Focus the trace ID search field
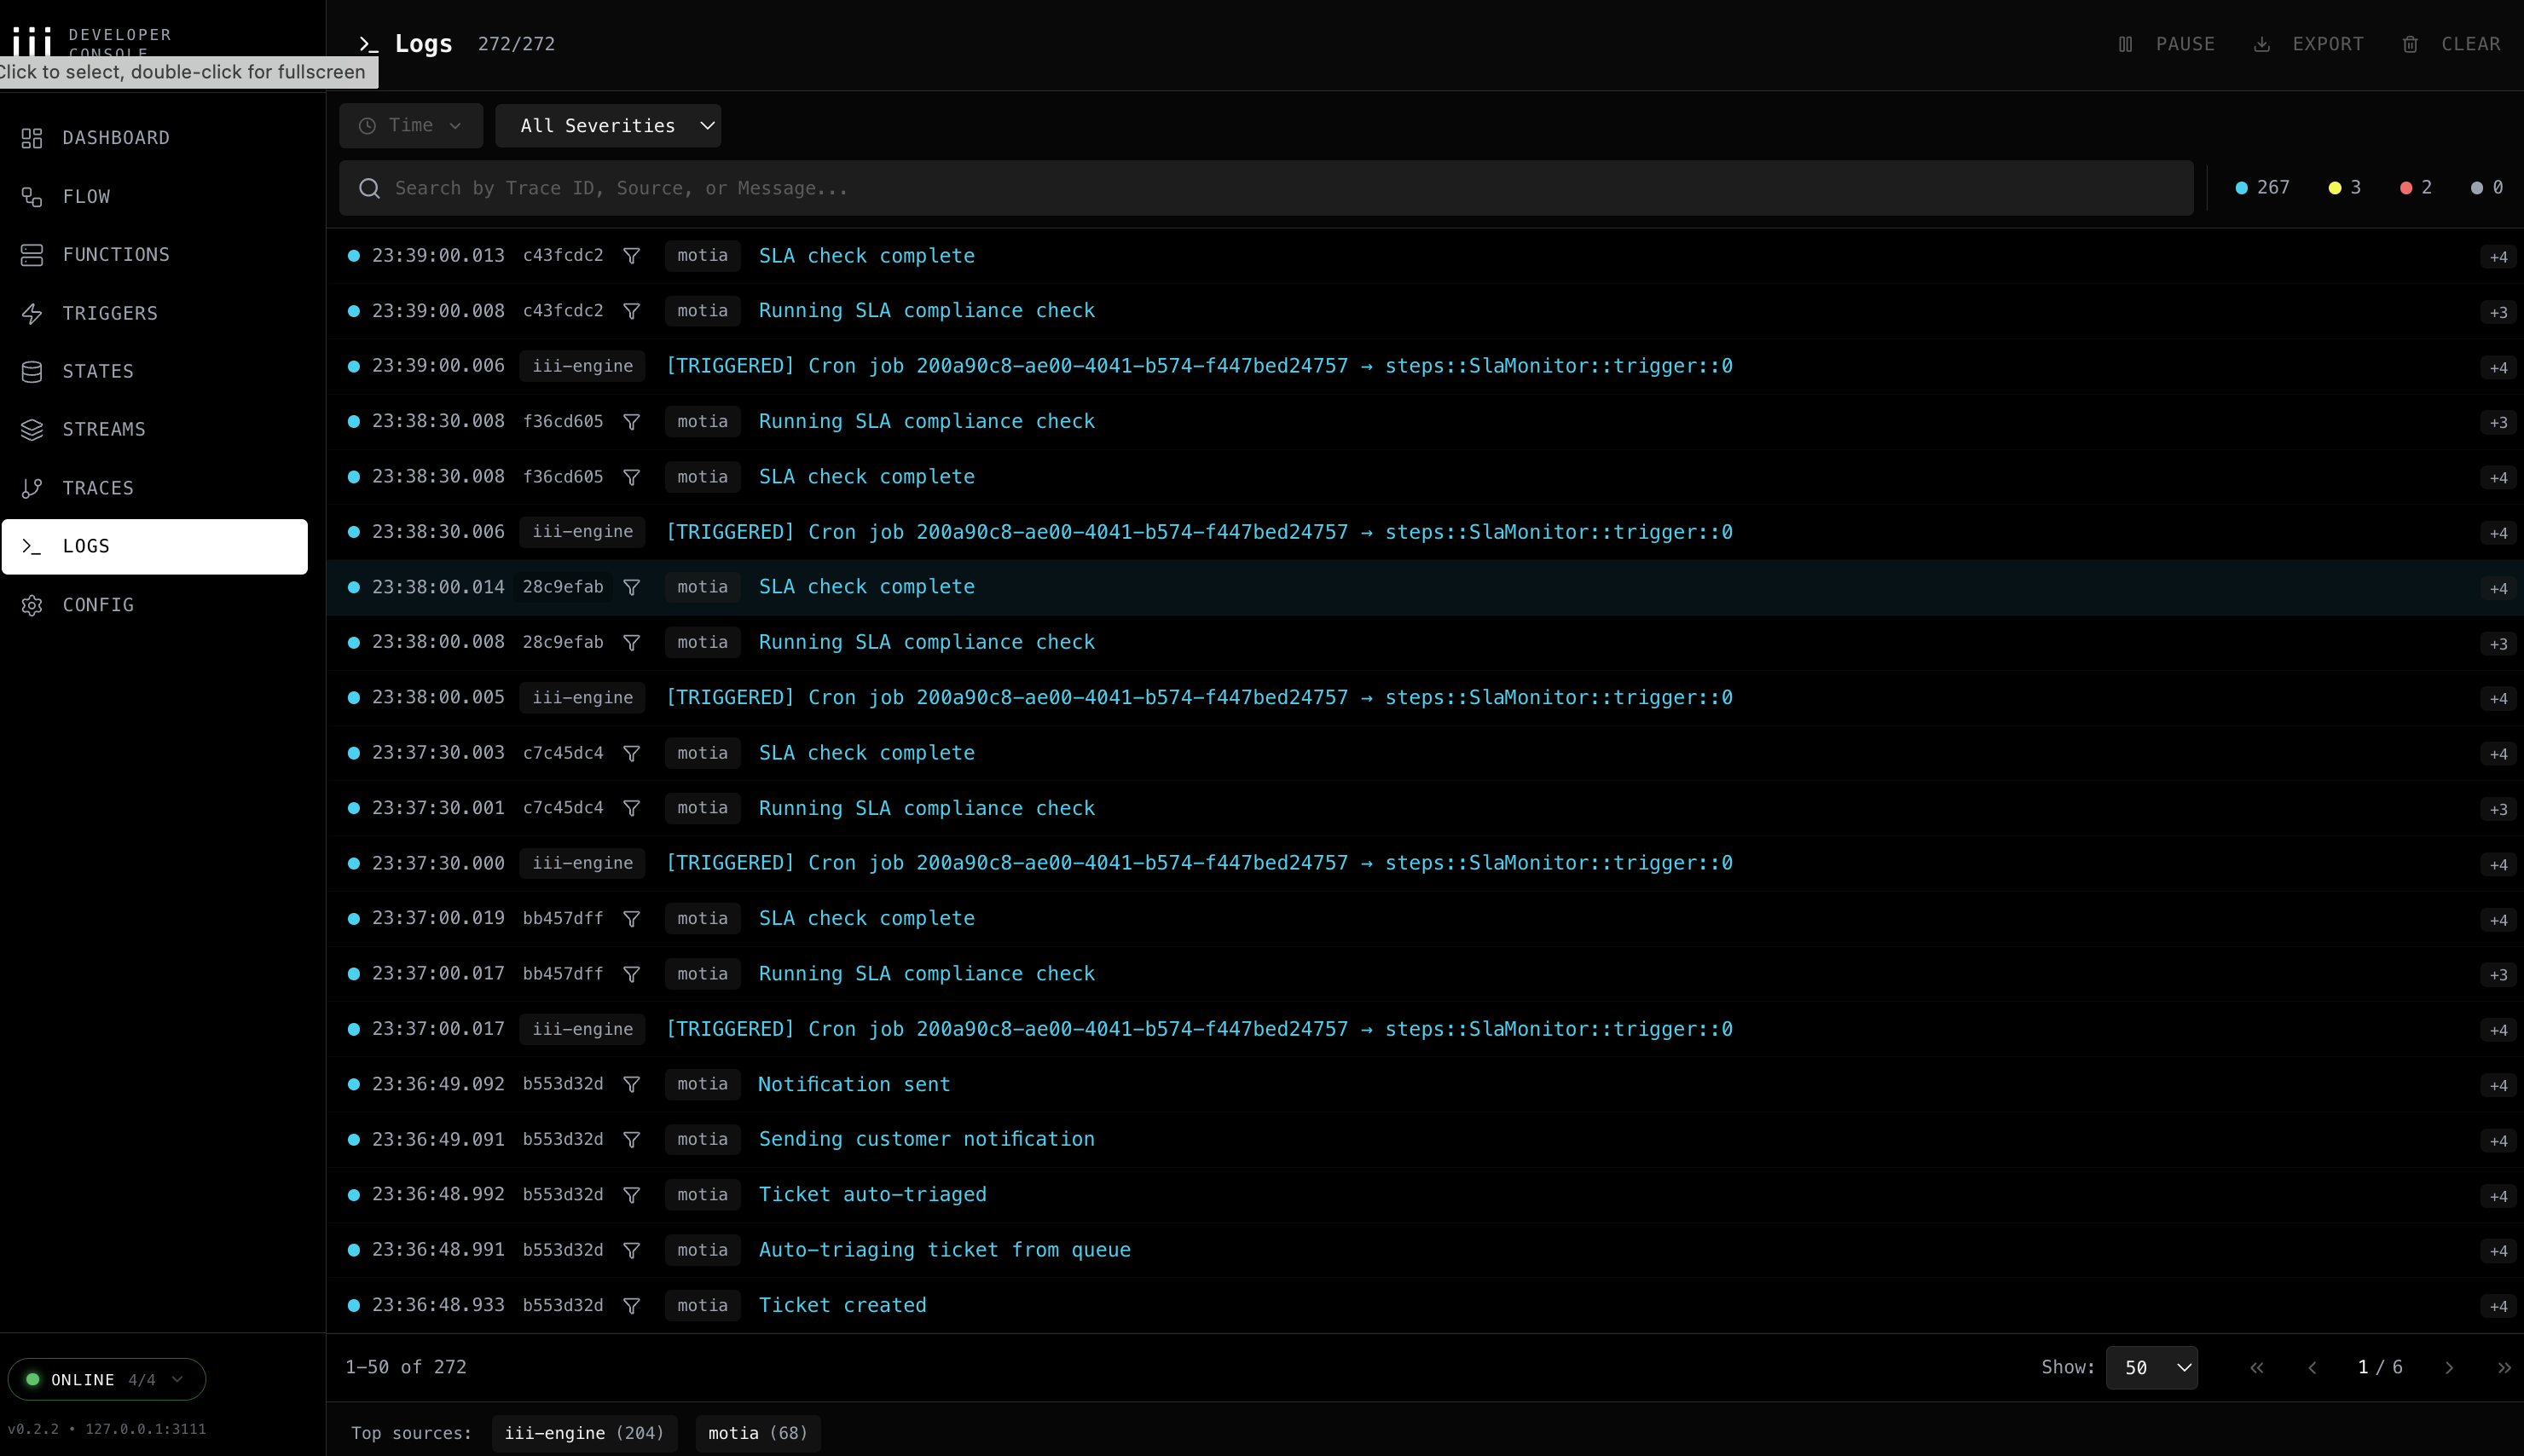The height and width of the screenshot is (1456, 2524). [1265, 188]
